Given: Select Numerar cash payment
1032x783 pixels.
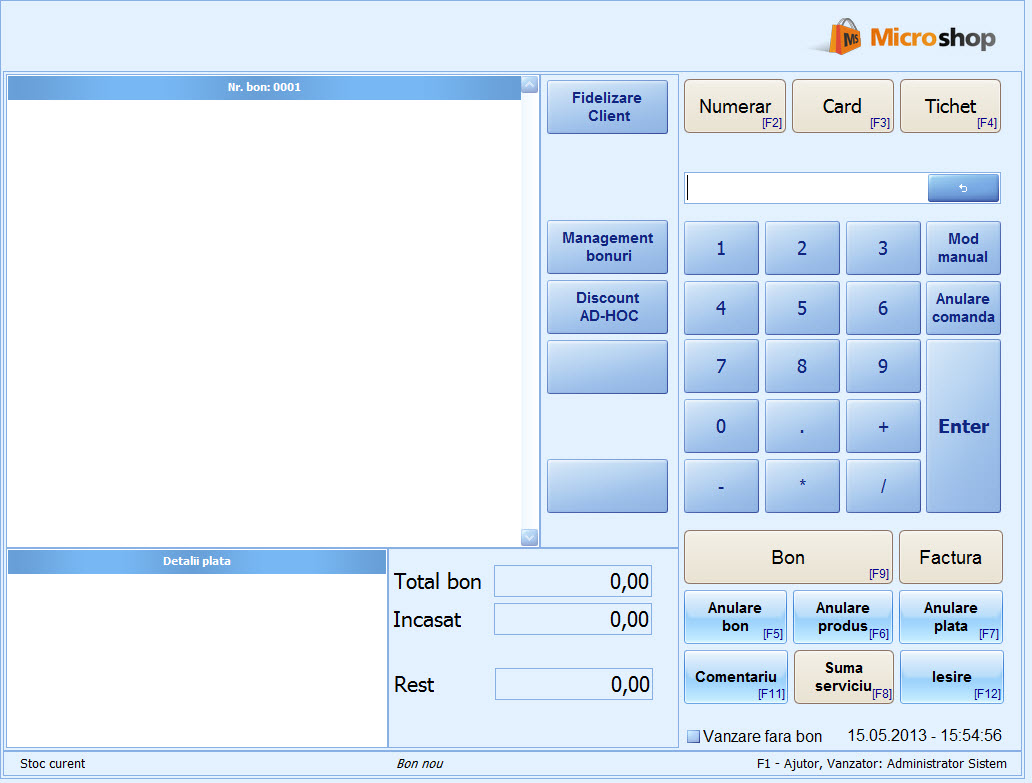Looking at the screenshot, I should pyautogui.click(x=735, y=107).
